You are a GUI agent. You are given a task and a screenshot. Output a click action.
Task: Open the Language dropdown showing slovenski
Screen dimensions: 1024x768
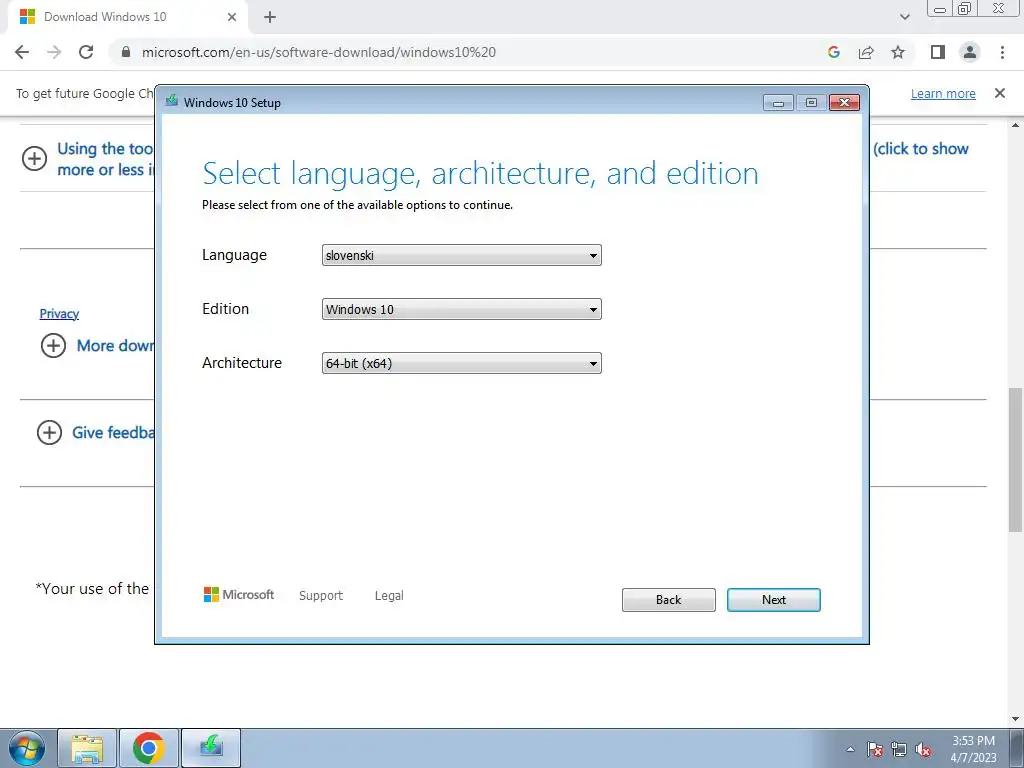tap(462, 255)
